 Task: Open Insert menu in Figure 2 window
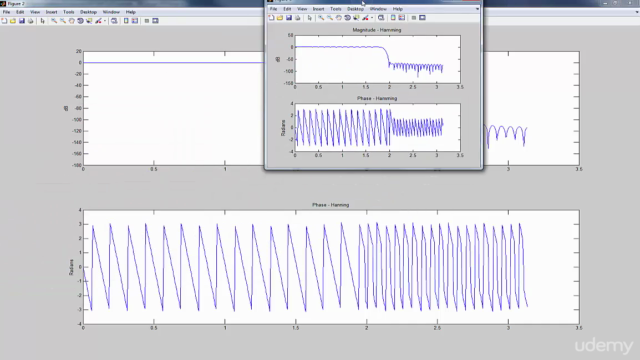coord(51,12)
